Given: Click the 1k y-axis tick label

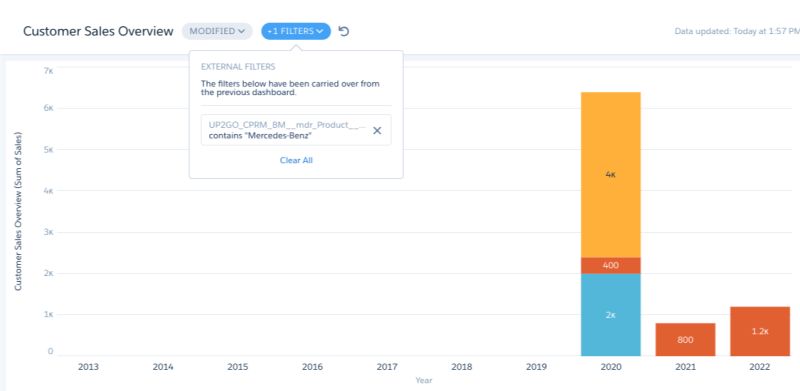Looking at the screenshot, I should click(x=49, y=314).
